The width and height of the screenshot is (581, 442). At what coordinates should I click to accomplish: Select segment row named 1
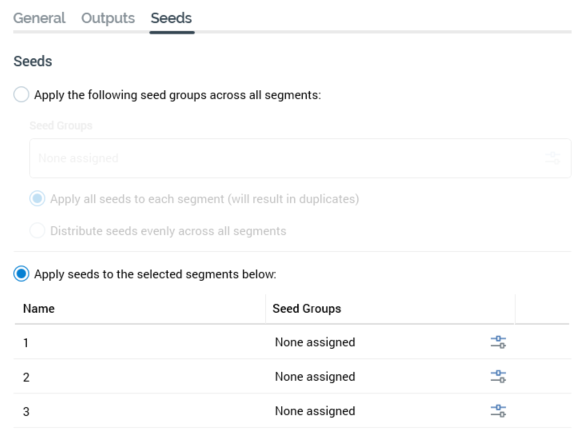[292, 342]
